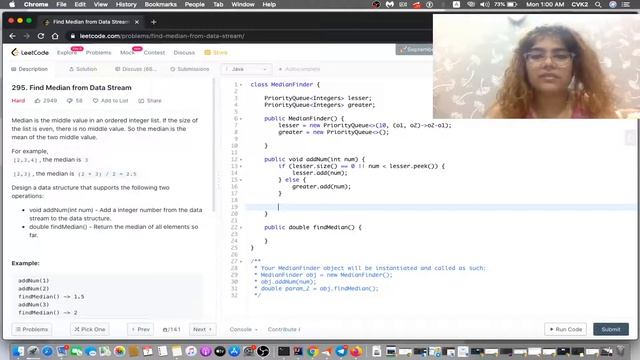The image size is (640, 360).
Task: Open Firefox from the Dock
Action: click(356, 351)
